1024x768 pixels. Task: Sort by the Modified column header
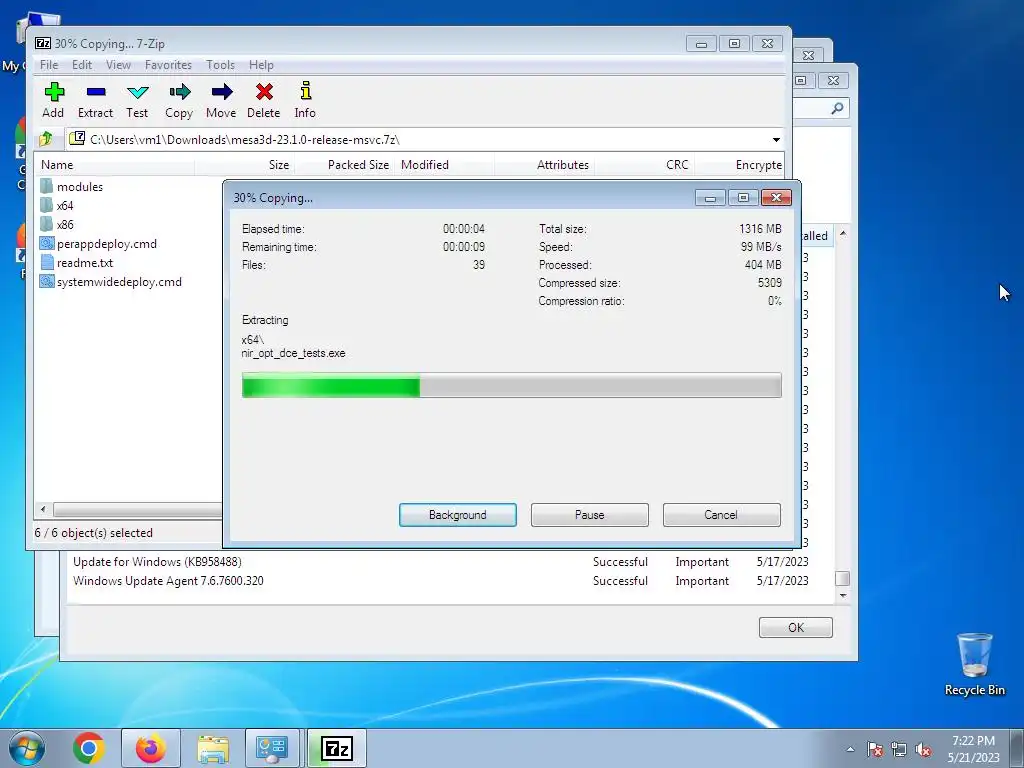(x=444, y=165)
